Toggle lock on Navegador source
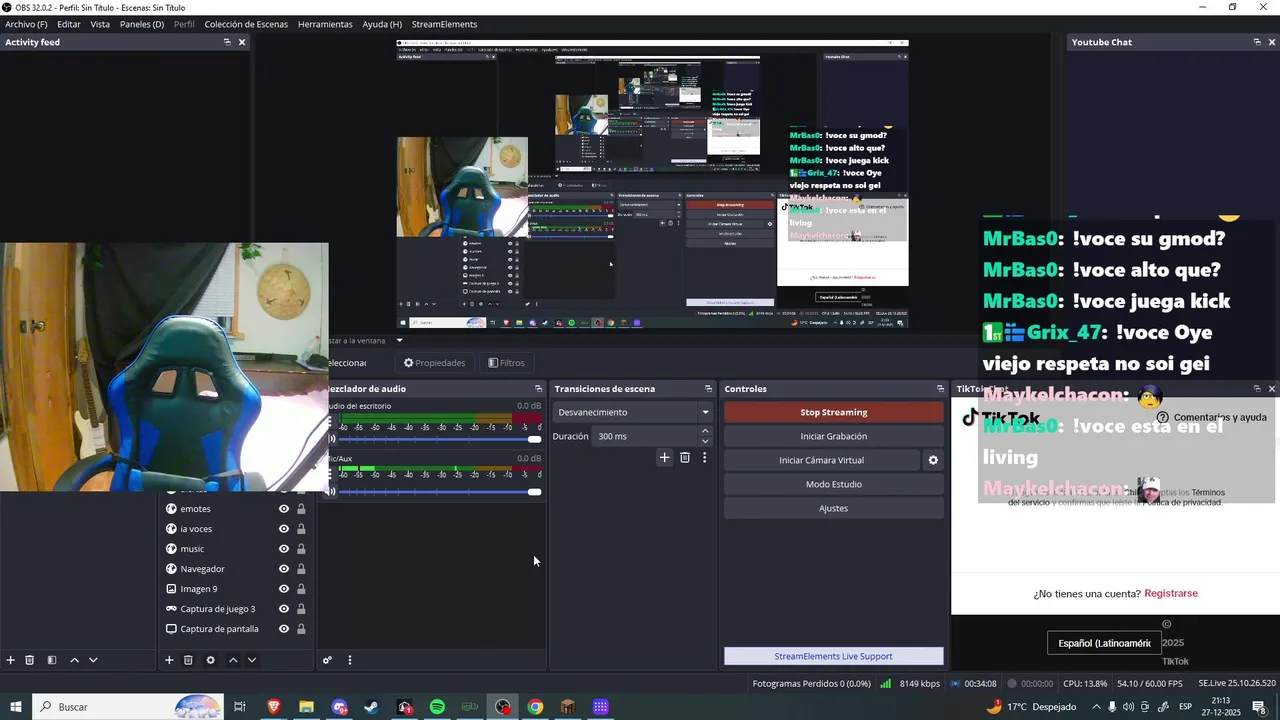The width and height of the screenshot is (1280, 720). (301, 569)
